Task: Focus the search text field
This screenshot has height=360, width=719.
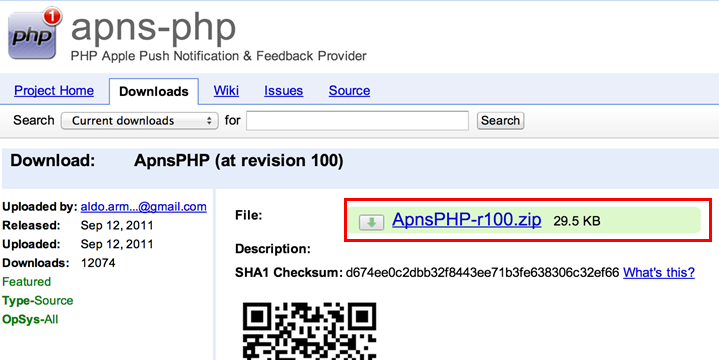Action: [x=357, y=121]
